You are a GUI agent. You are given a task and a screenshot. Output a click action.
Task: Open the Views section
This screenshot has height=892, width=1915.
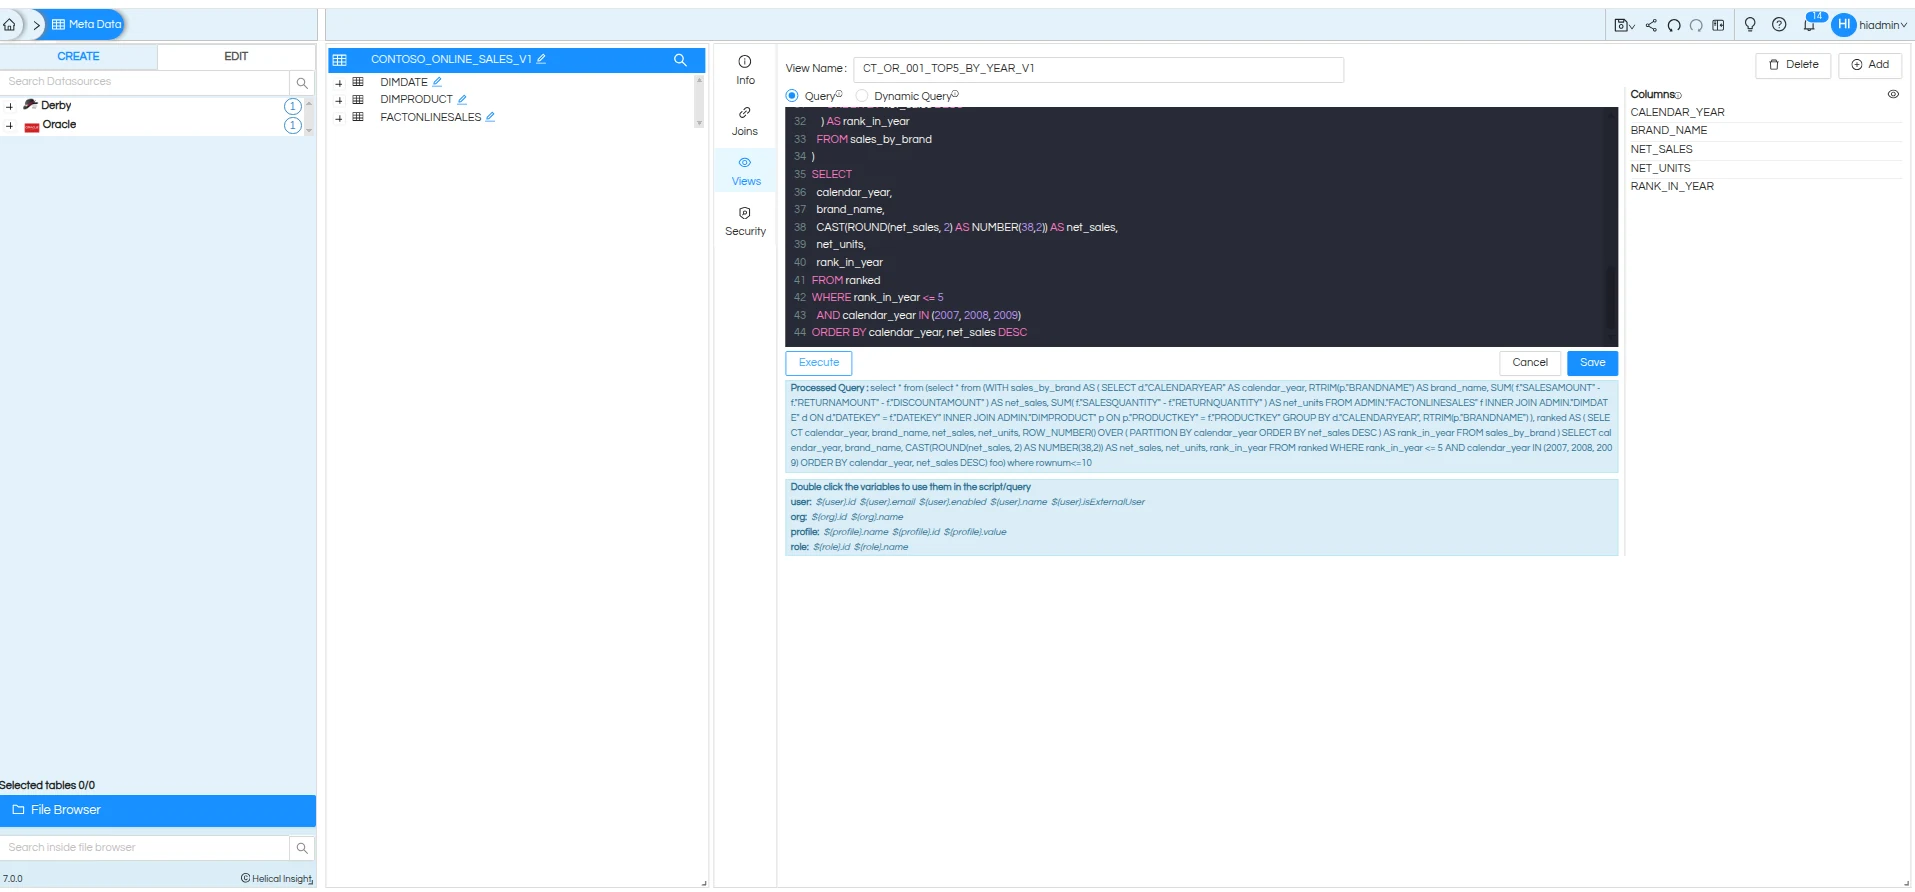coord(745,171)
